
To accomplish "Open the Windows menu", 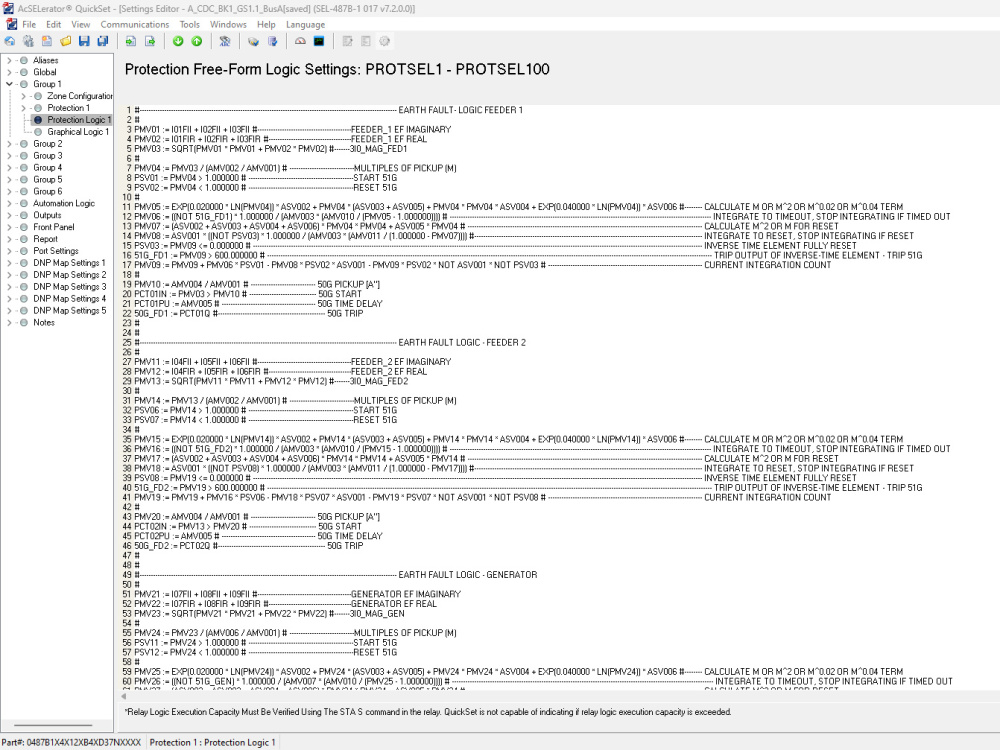I will (228, 24).
